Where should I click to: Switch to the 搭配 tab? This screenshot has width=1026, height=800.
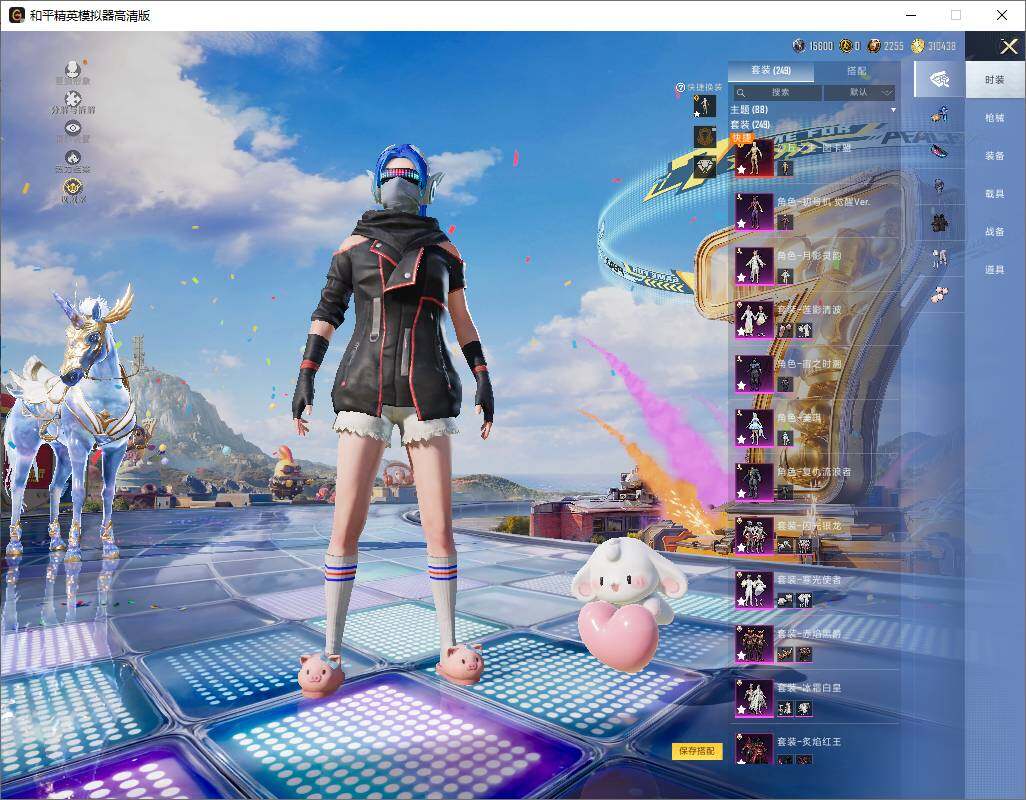856,71
